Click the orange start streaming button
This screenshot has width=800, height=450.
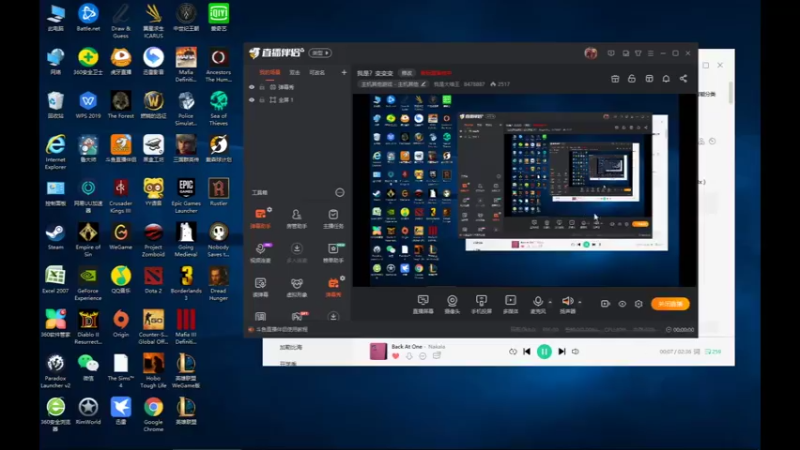click(x=670, y=304)
